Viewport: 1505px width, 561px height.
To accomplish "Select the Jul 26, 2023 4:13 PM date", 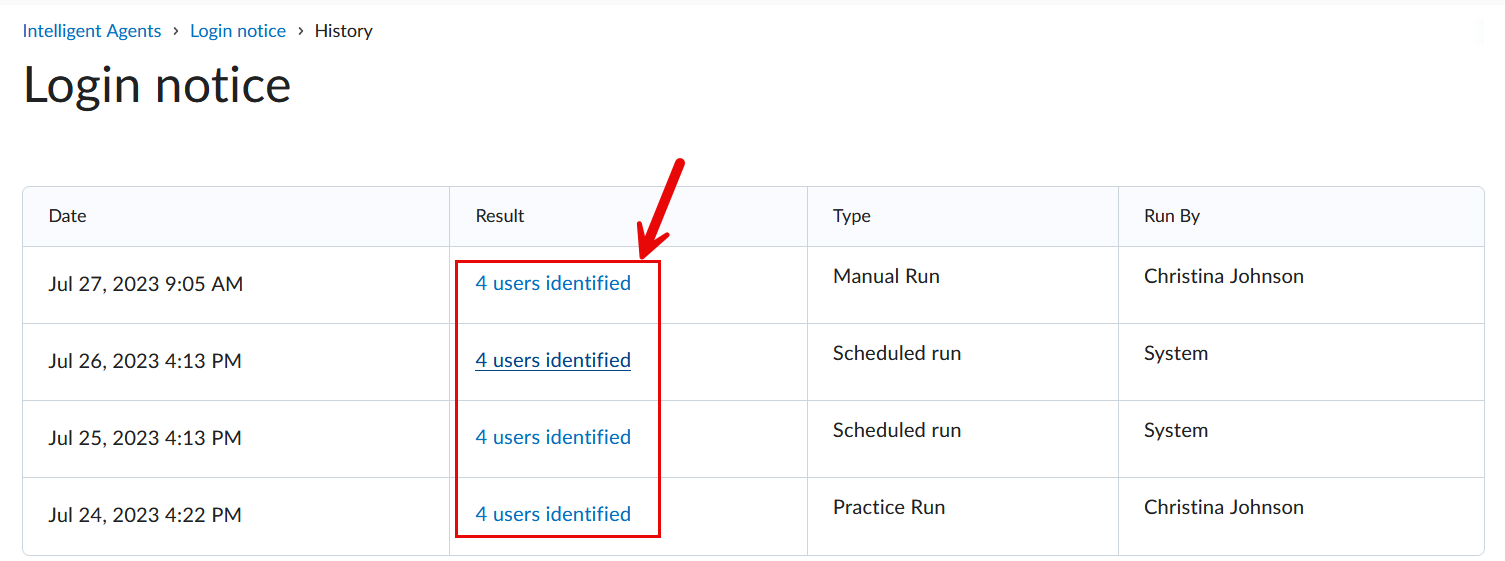I will (x=145, y=361).
